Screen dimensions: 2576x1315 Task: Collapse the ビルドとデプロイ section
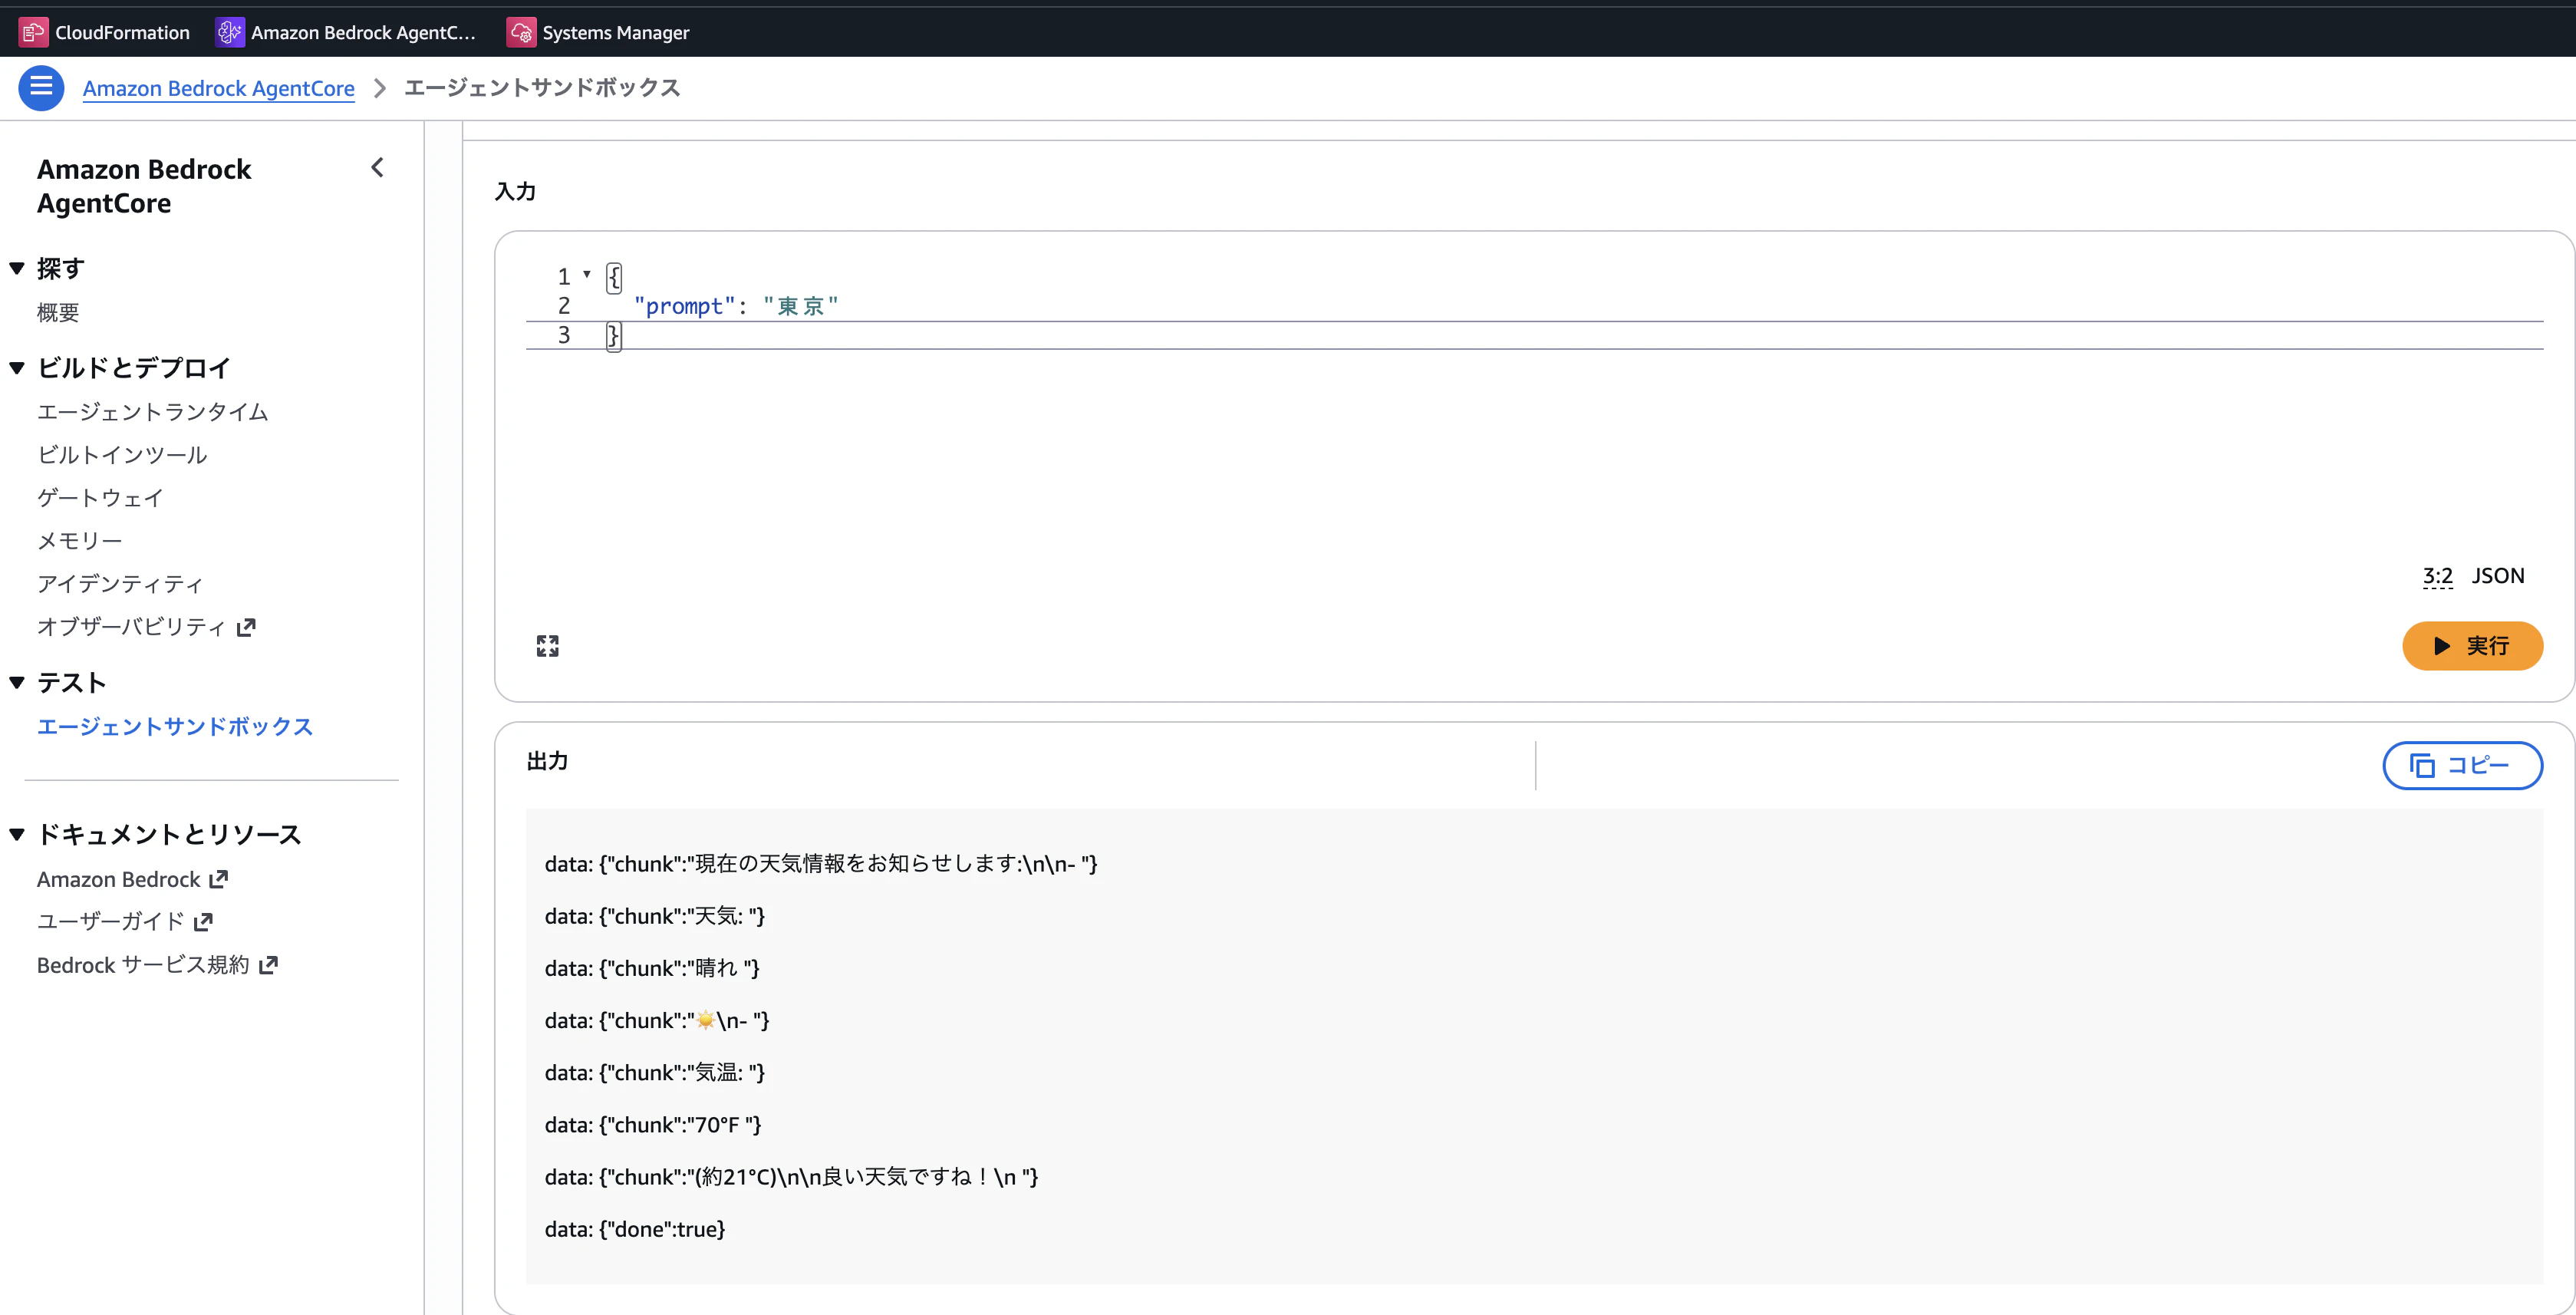(x=17, y=368)
